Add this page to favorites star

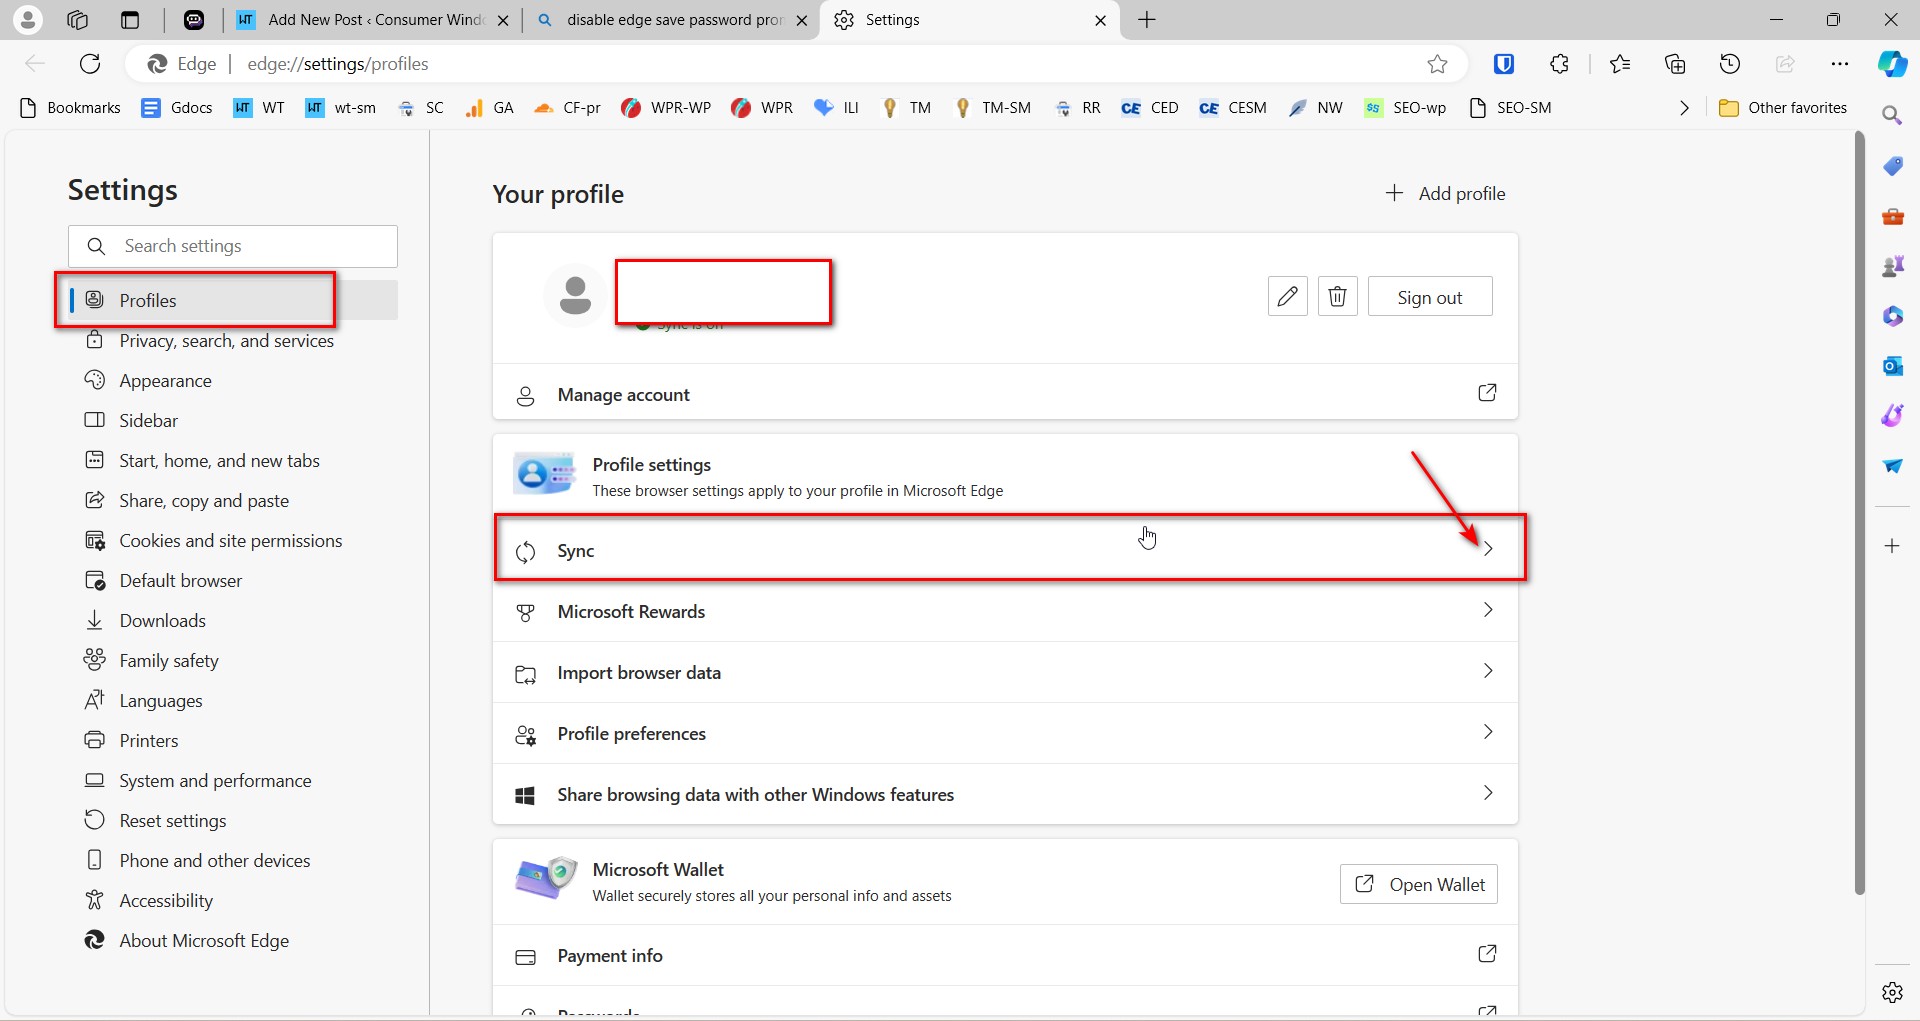coord(1437,64)
